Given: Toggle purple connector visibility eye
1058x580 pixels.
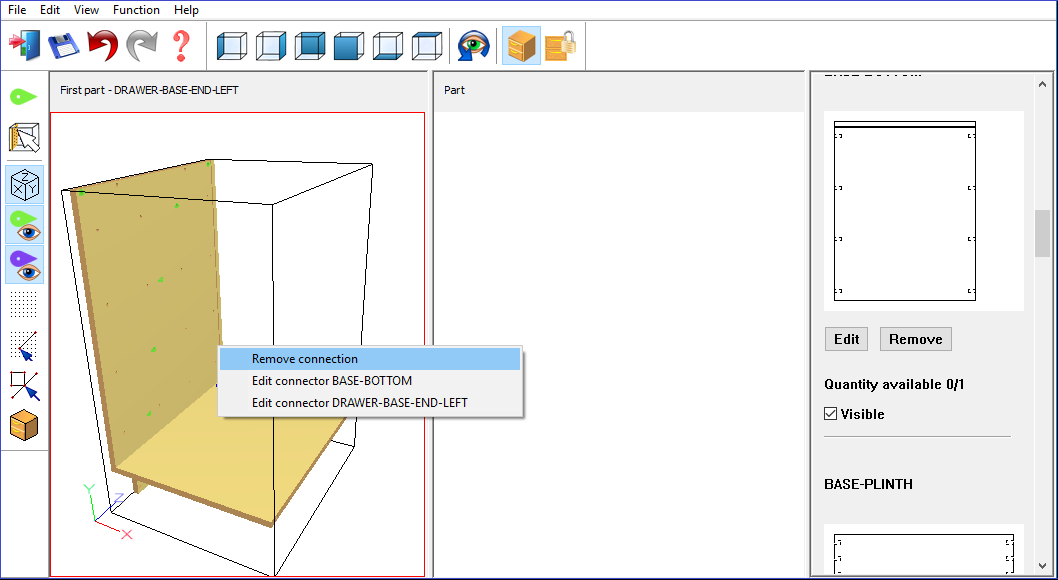Looking at the screenshot, I should (x=25, y=264).
